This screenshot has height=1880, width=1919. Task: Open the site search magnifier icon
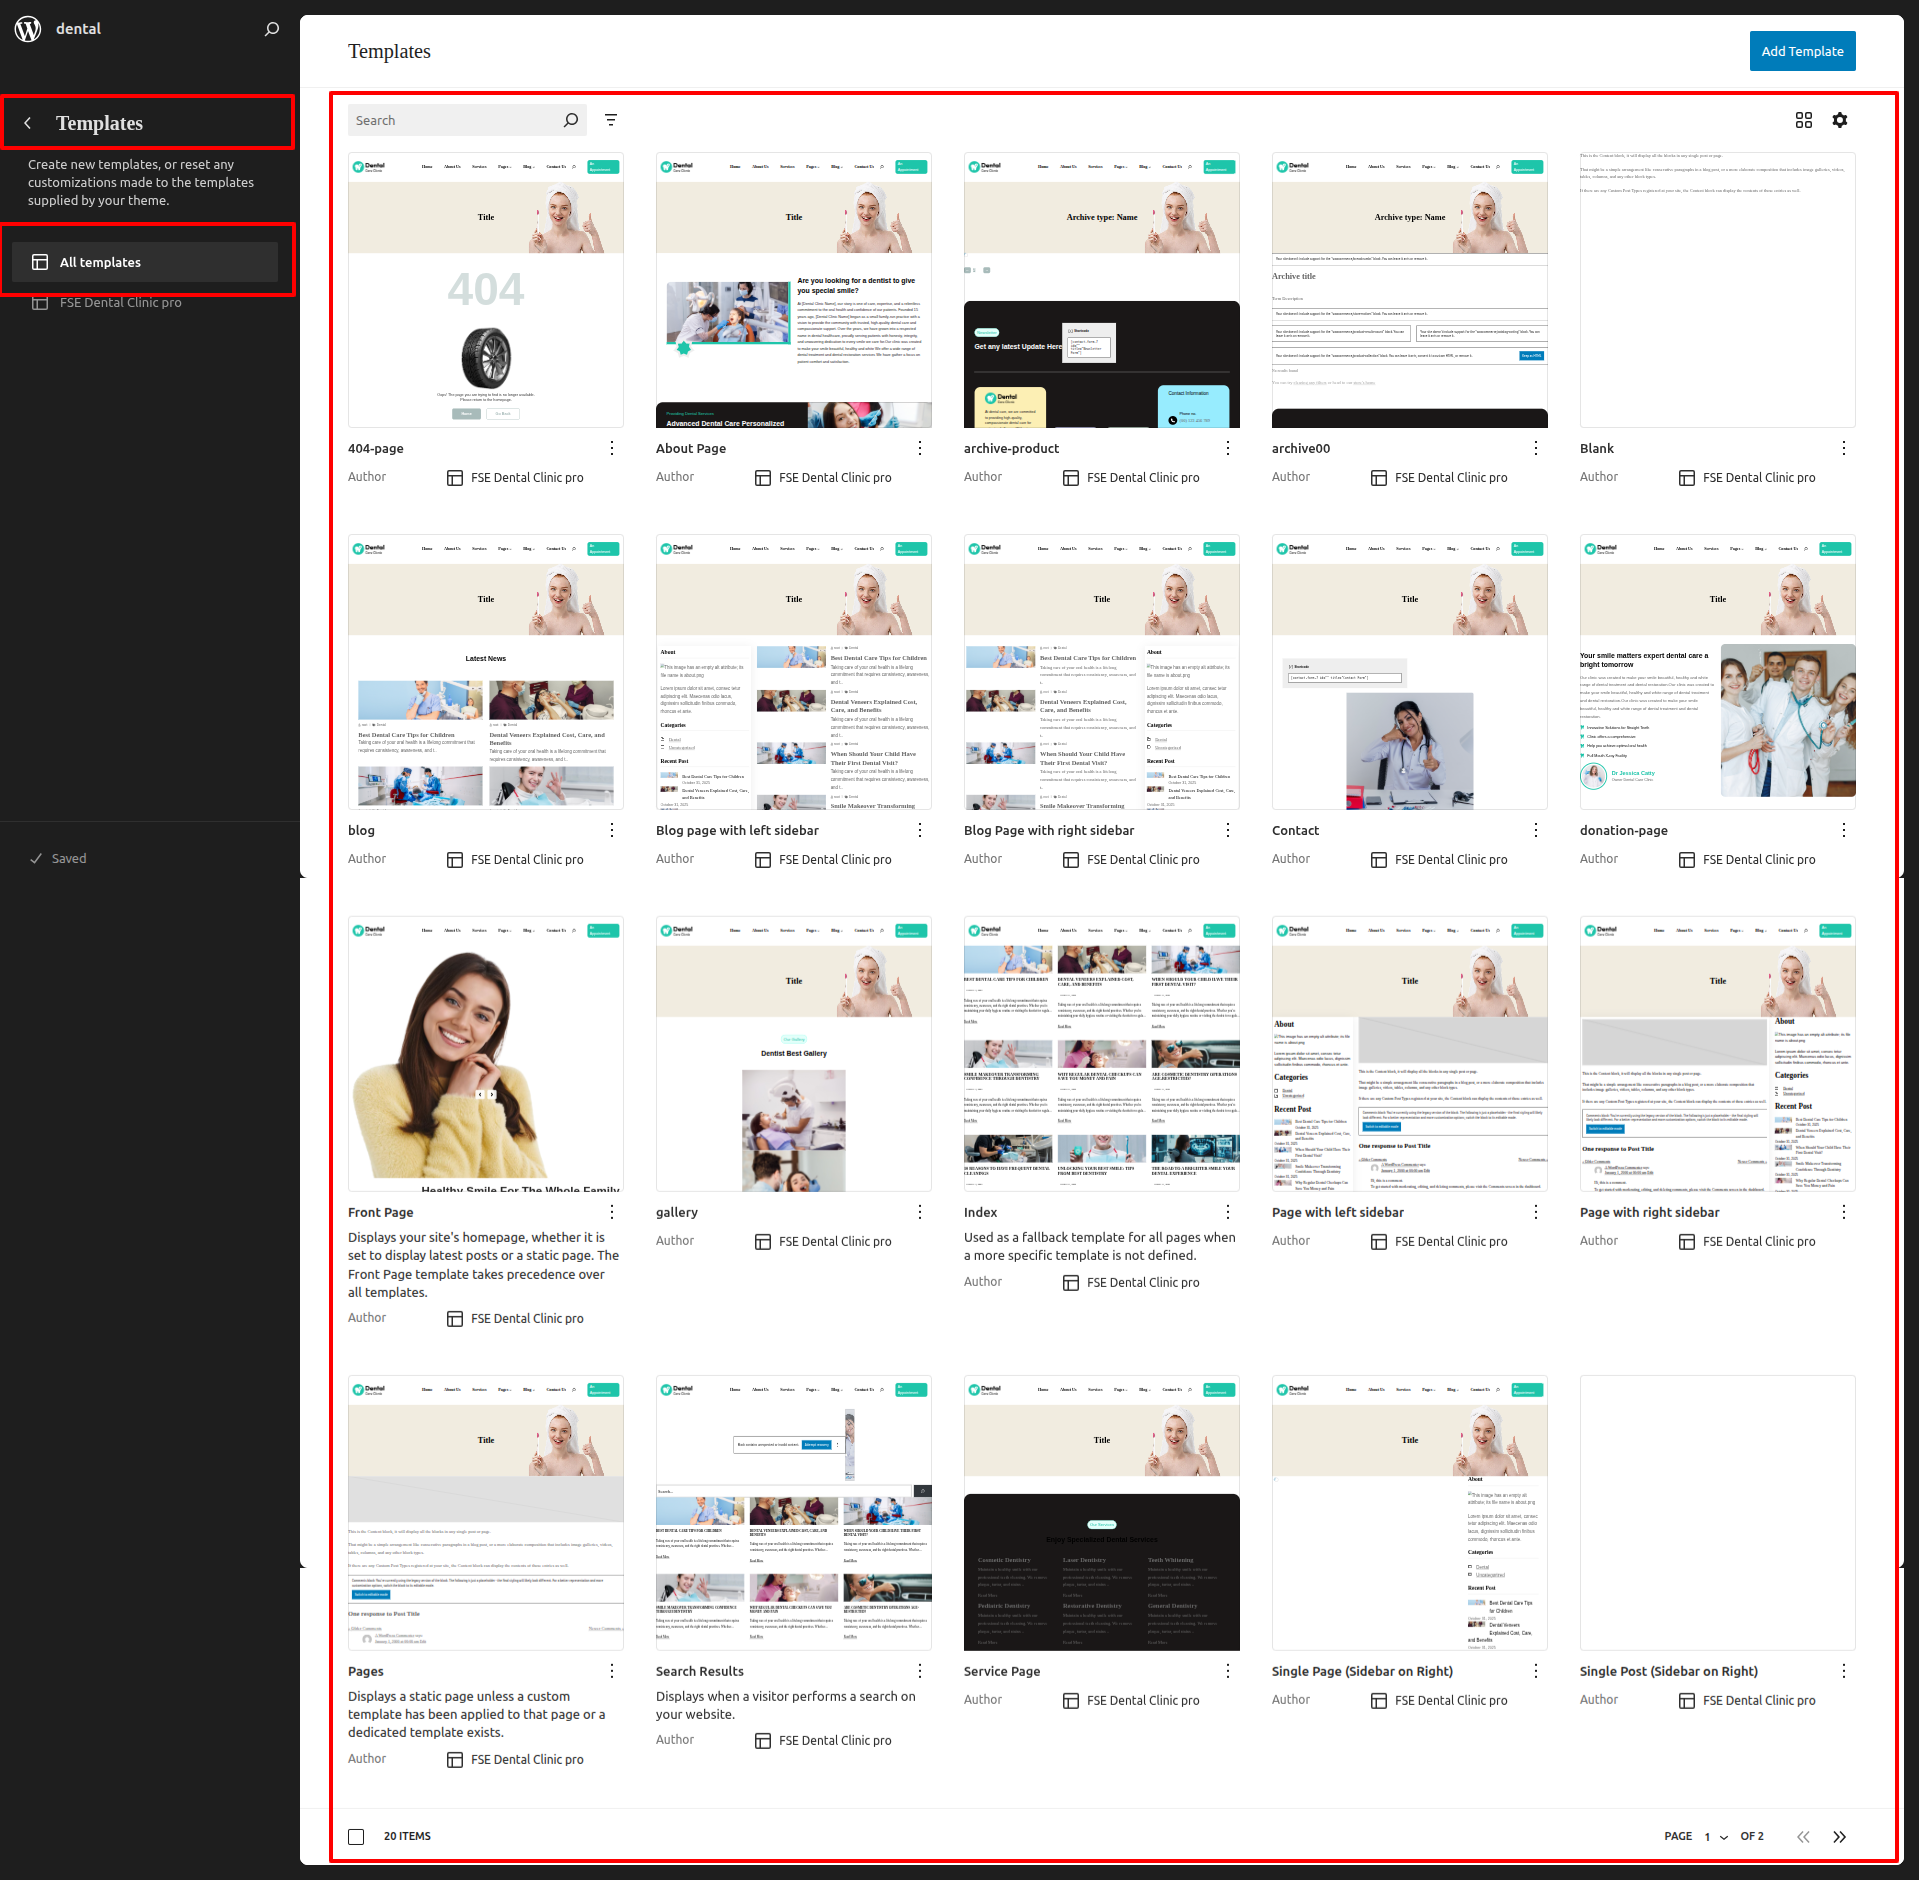271,29
